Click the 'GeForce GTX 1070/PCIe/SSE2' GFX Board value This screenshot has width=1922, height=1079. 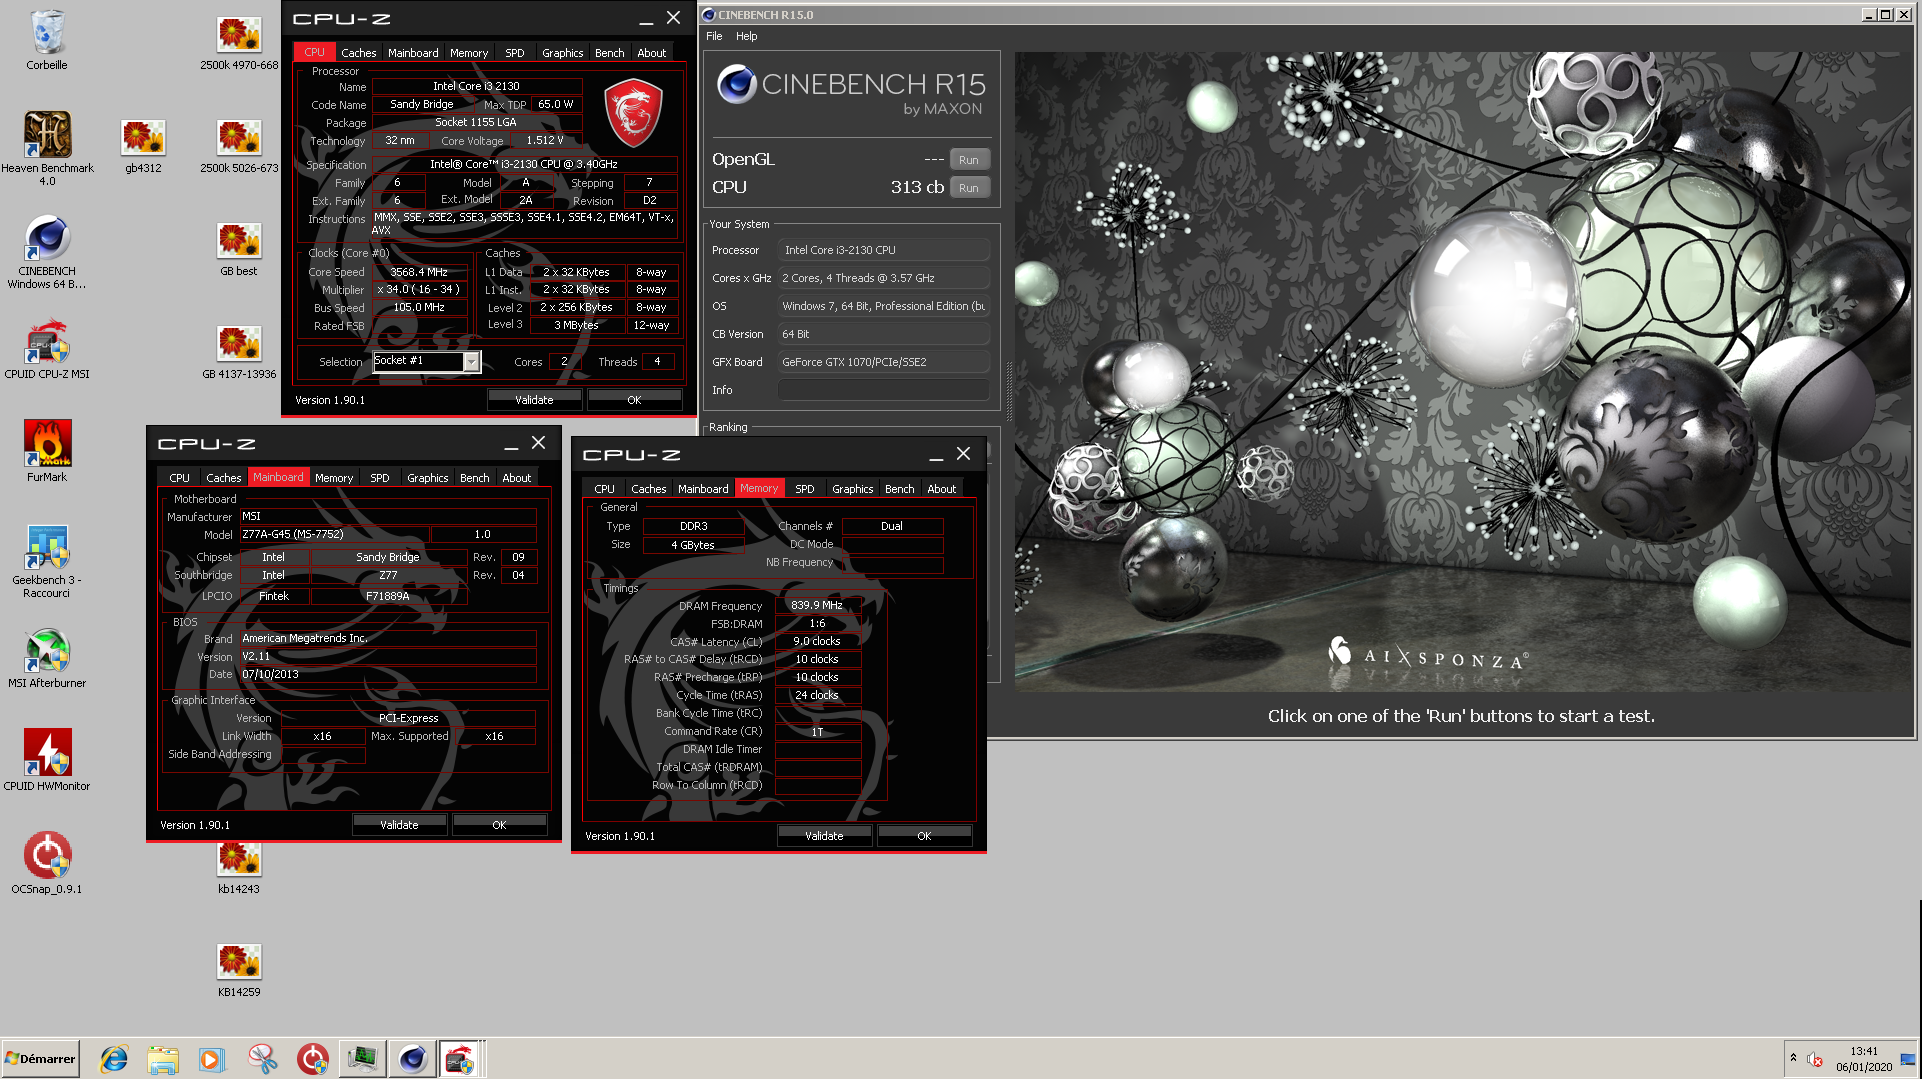(884, 362)
